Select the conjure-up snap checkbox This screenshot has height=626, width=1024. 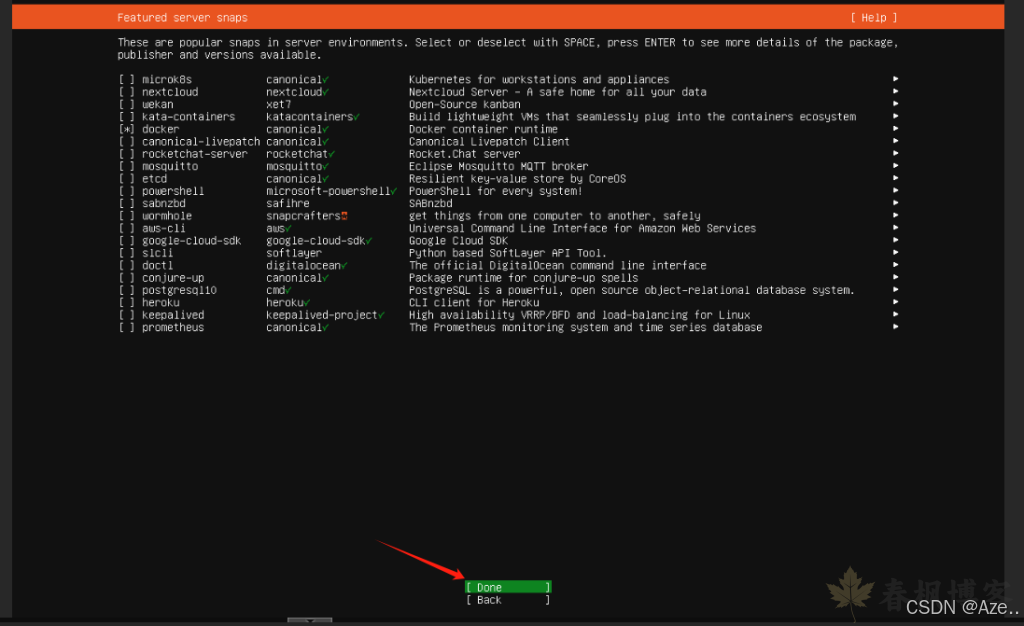127,278
